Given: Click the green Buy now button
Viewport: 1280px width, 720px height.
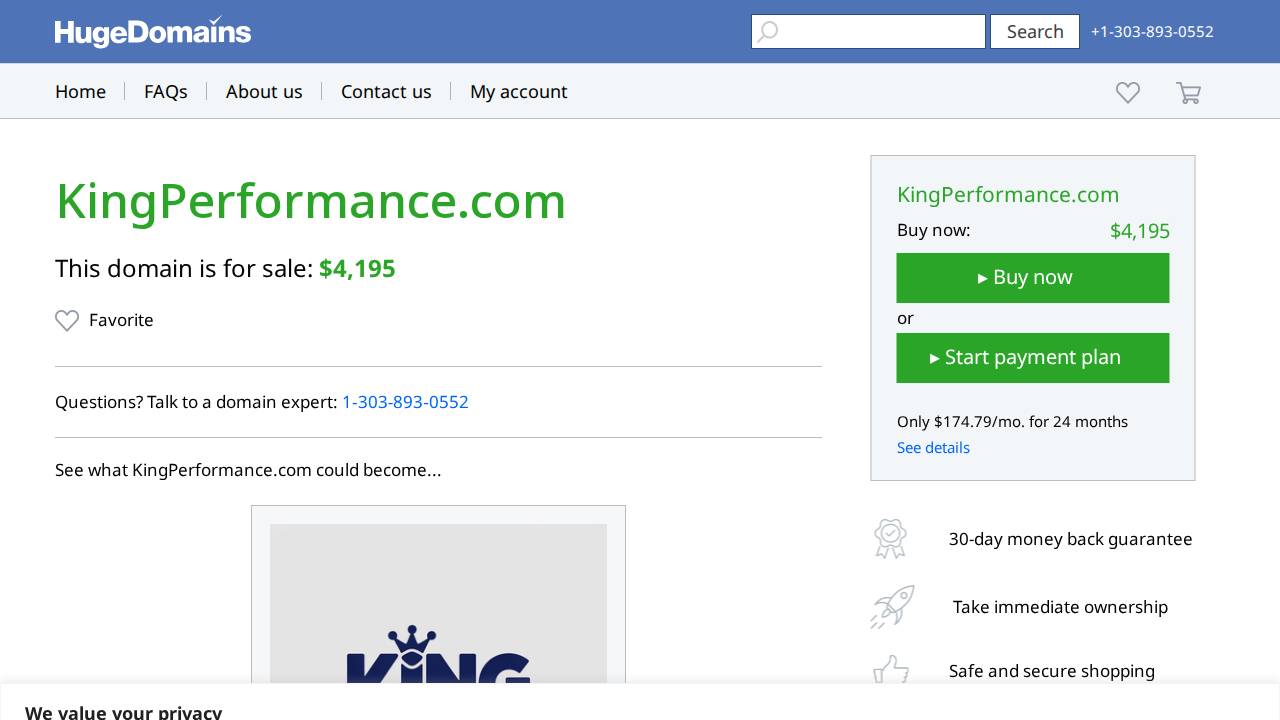Looking at the screenshot, I should point(1033,278).
